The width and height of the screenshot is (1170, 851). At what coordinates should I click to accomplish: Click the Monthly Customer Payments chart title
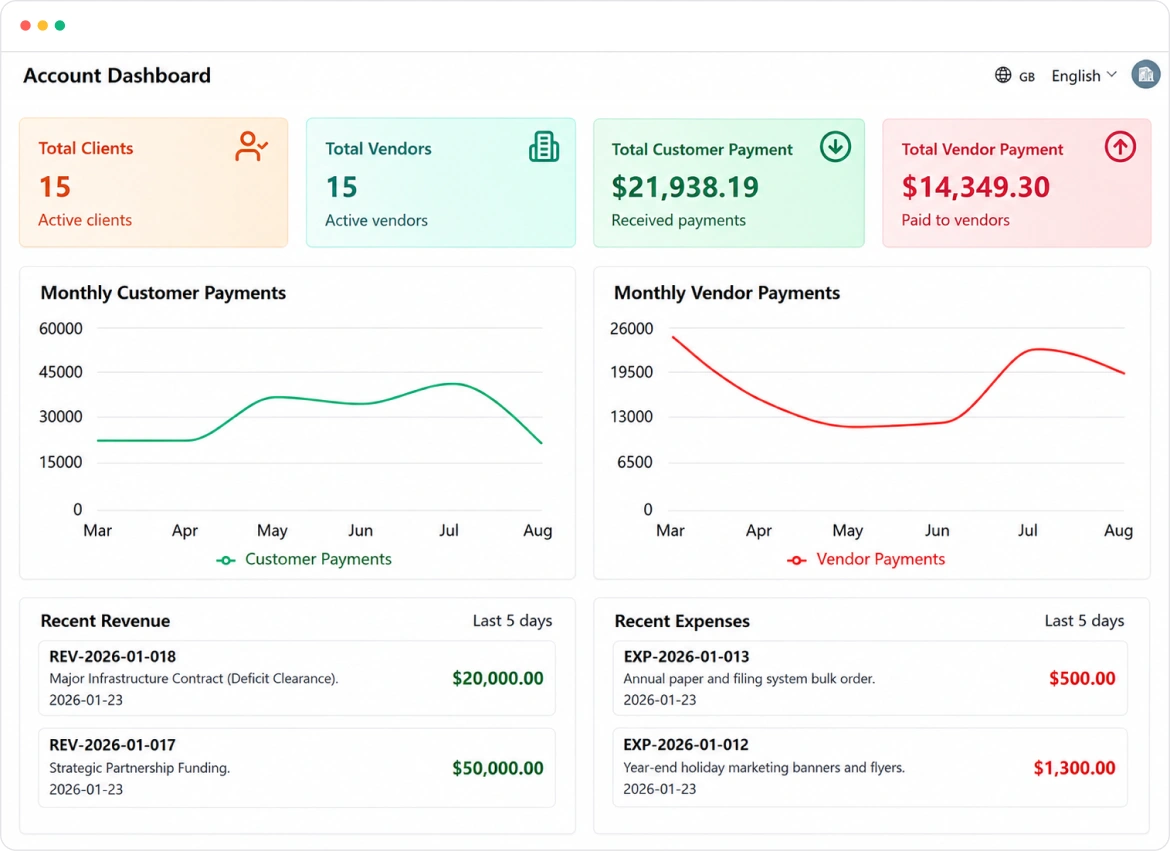tap(163, 293)
